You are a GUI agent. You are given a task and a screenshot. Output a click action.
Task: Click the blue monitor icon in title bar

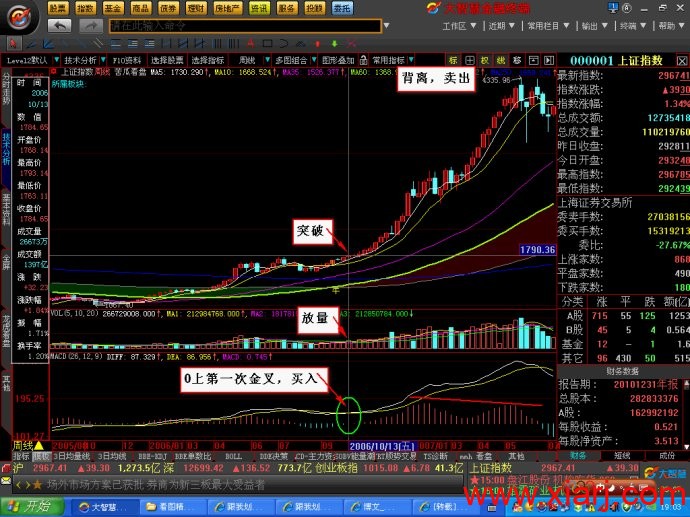click(613, 7)
